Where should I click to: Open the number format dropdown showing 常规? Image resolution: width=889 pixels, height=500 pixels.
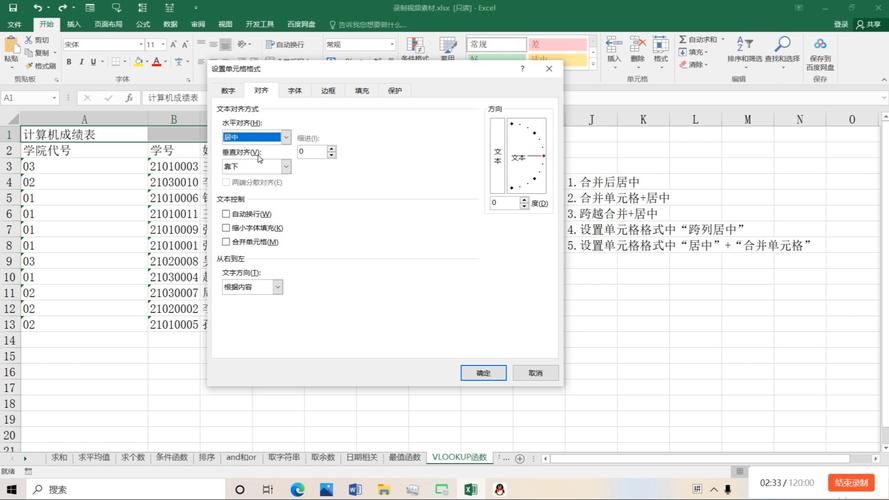(392, 44)
